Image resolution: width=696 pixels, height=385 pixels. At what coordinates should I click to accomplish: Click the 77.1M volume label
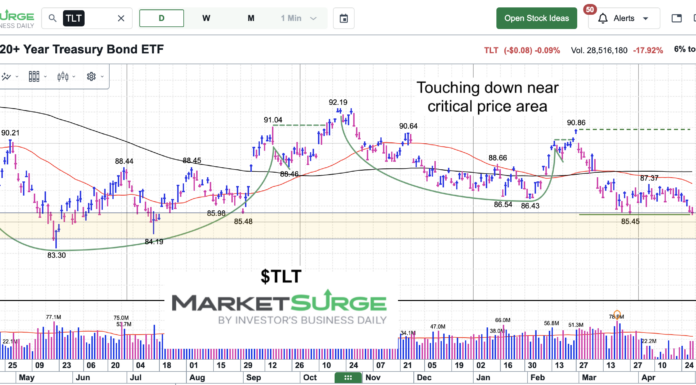(x=53, y=317)
